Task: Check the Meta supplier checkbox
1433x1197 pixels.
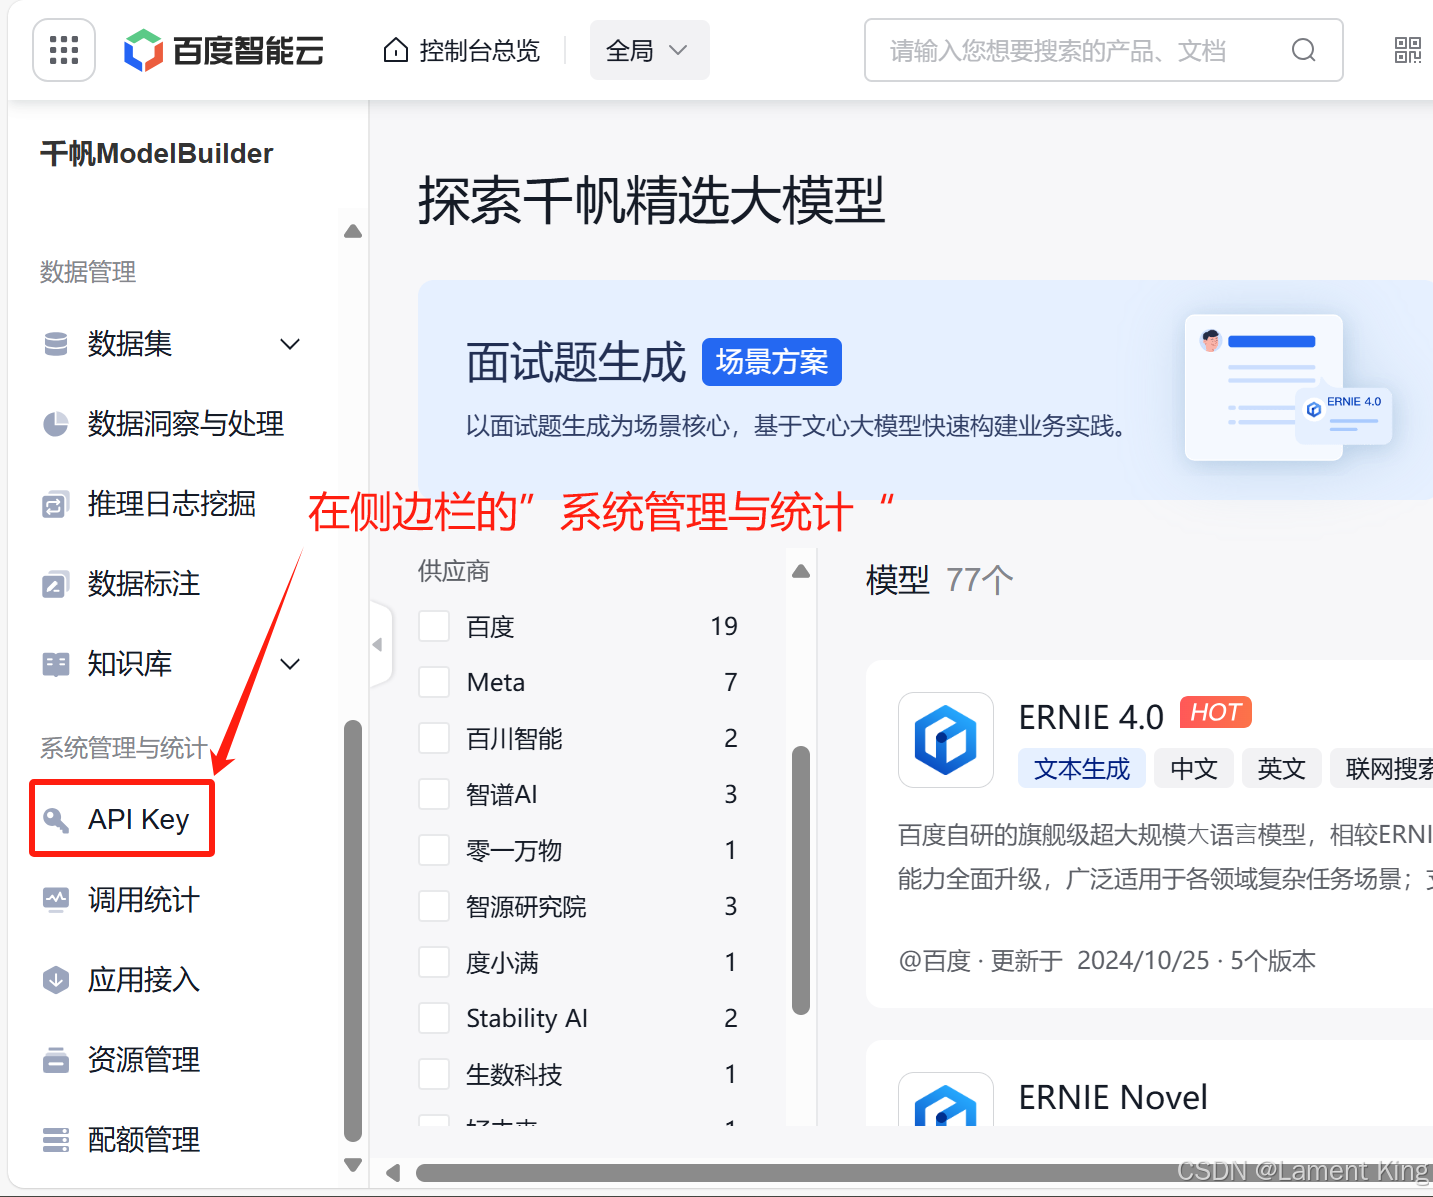Action: point(434,682)
